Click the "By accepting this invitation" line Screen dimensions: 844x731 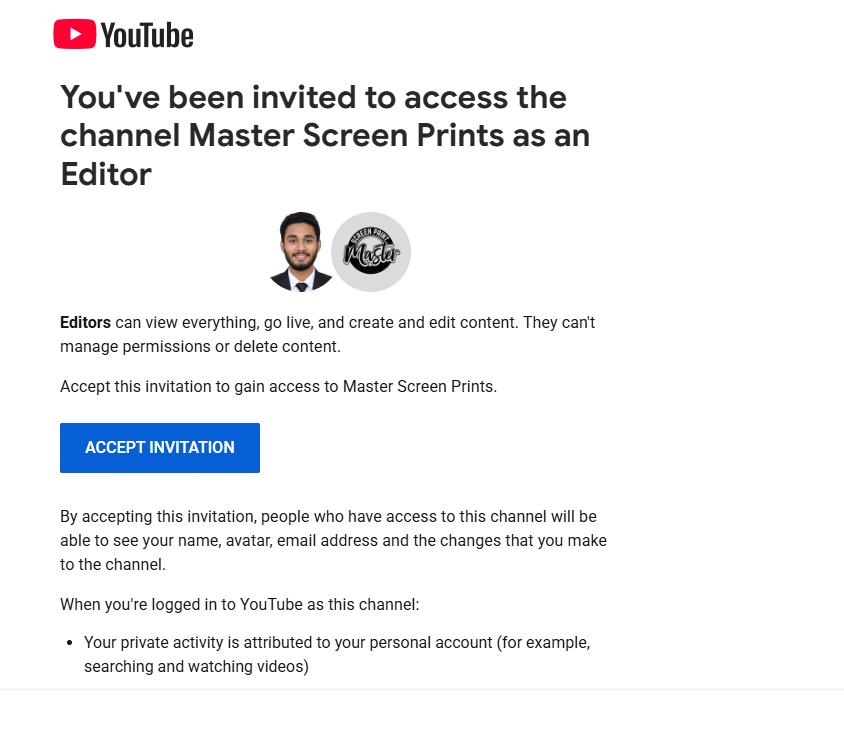328,516
